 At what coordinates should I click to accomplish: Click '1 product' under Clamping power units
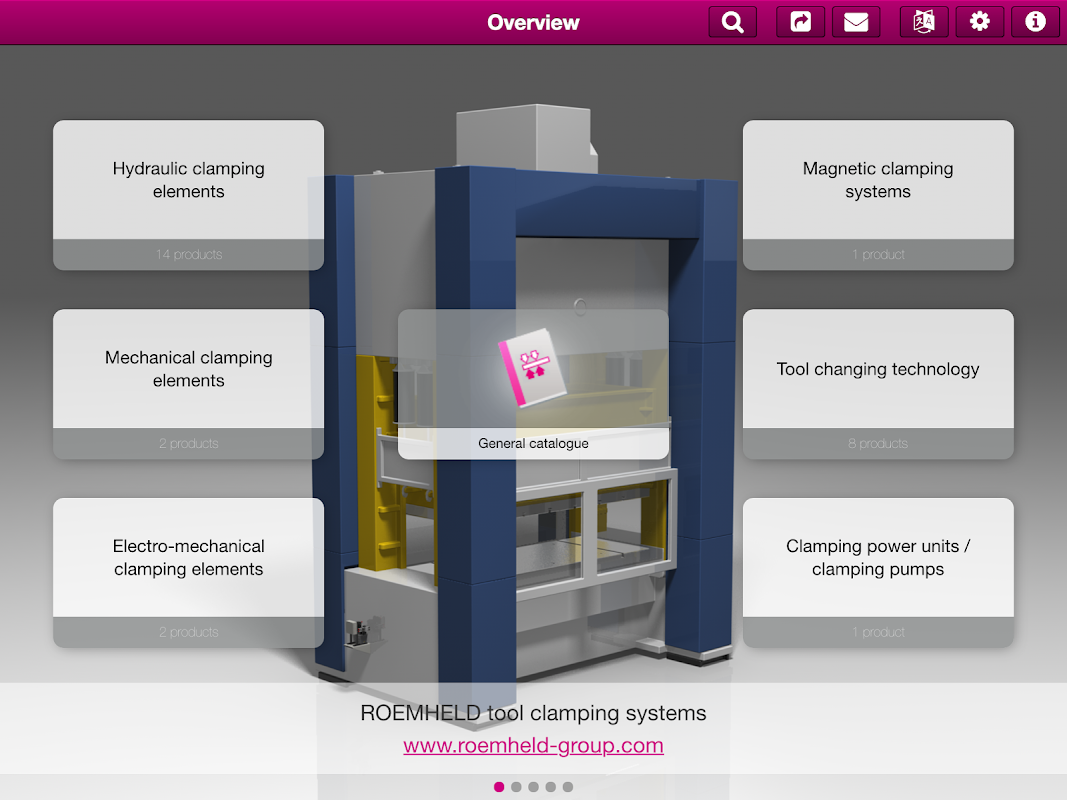[x=878, y=632]
